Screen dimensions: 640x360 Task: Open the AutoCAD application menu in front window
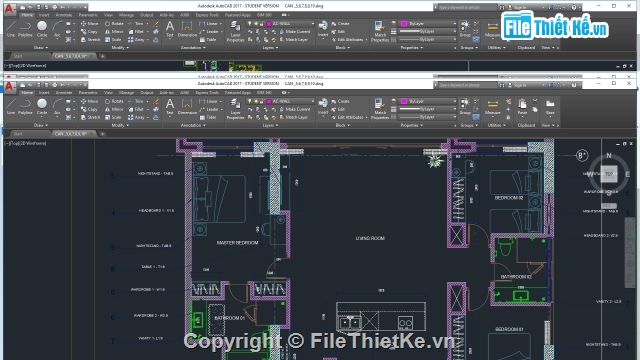[10, 86]
